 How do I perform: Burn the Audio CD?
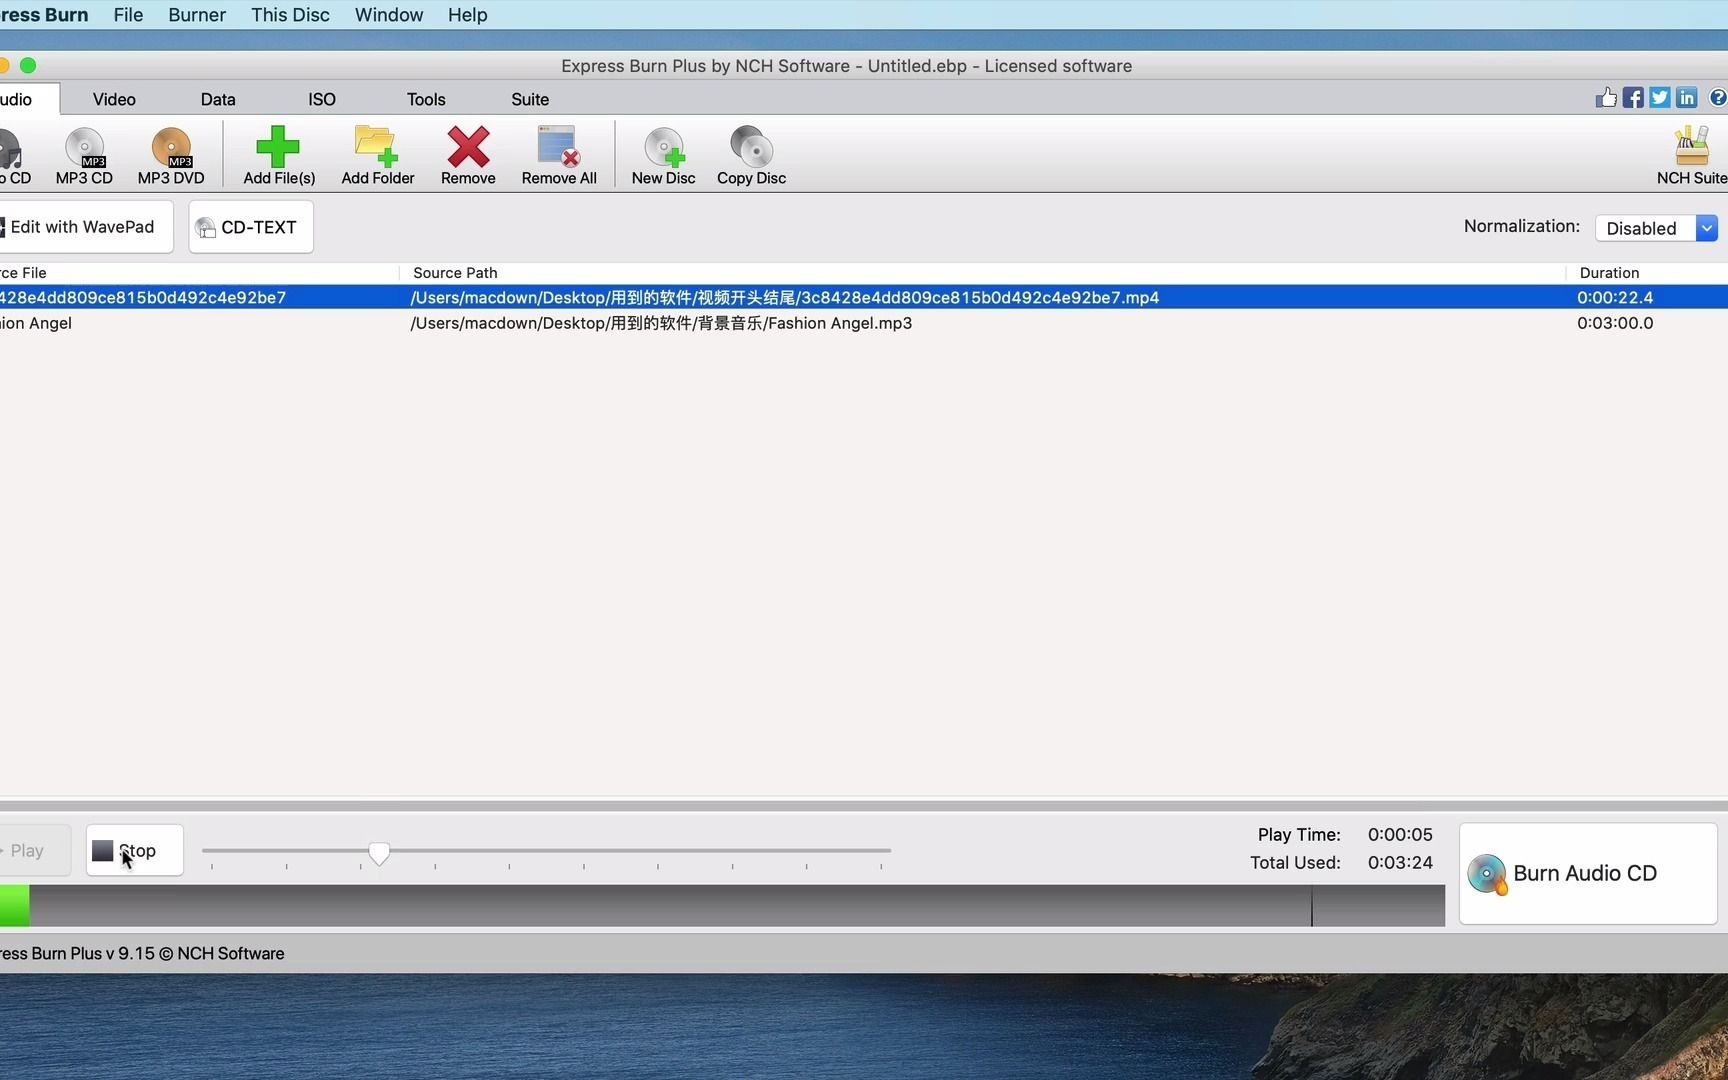click(x=1588, y=873)
